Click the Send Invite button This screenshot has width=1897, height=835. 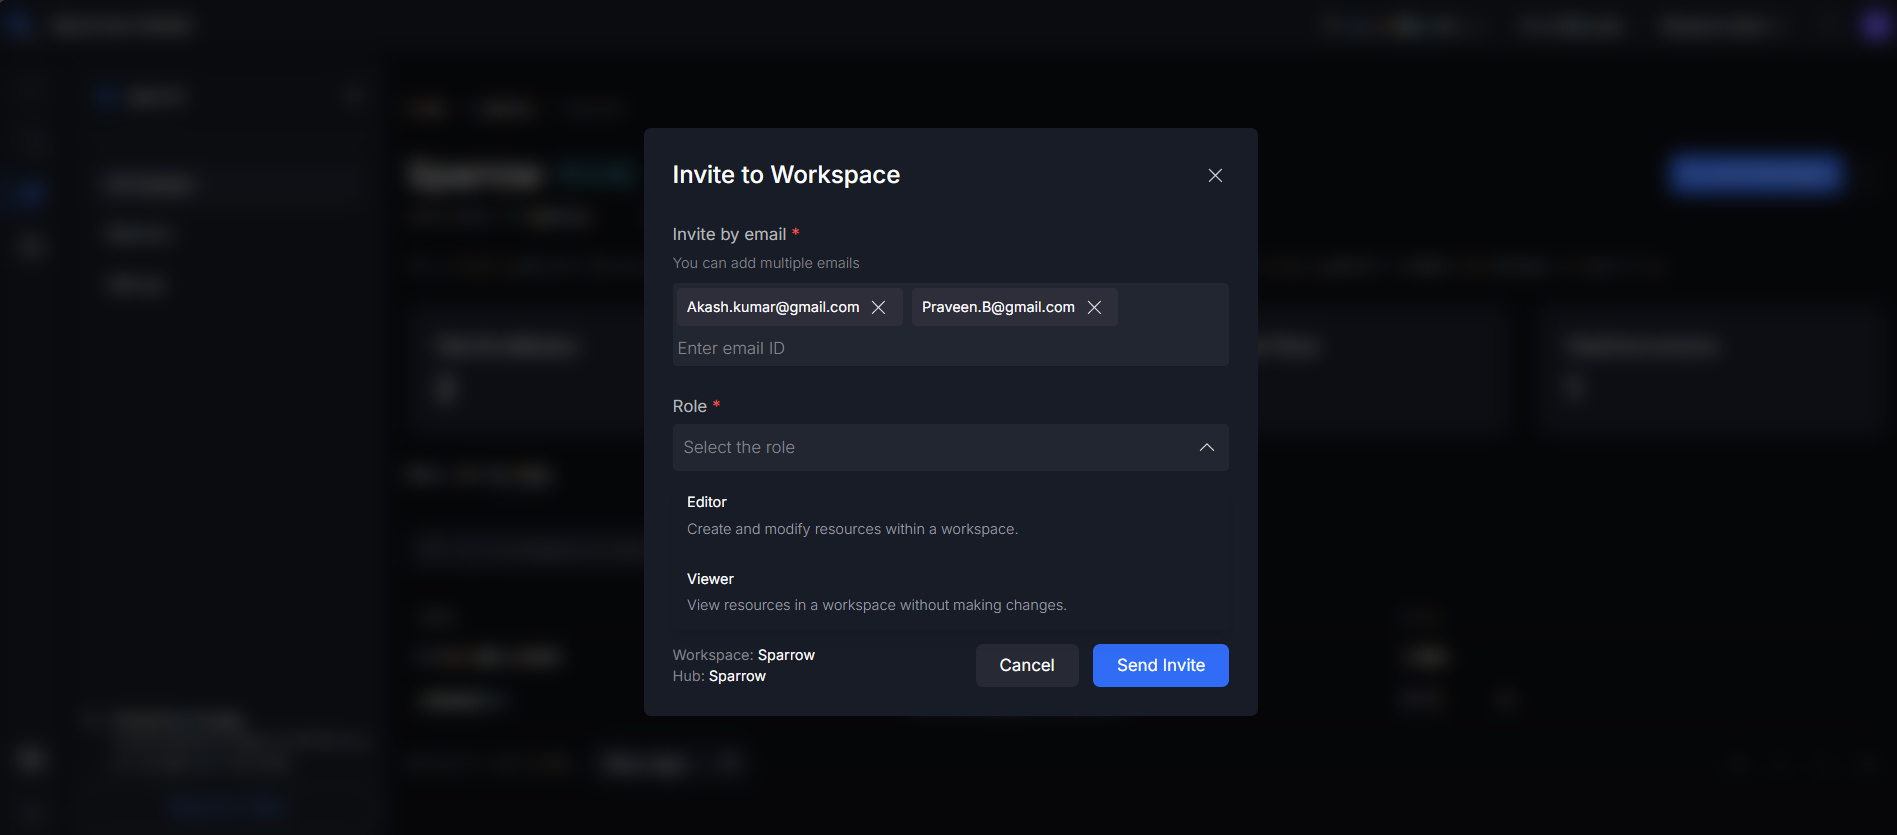tap(1160, 665)
